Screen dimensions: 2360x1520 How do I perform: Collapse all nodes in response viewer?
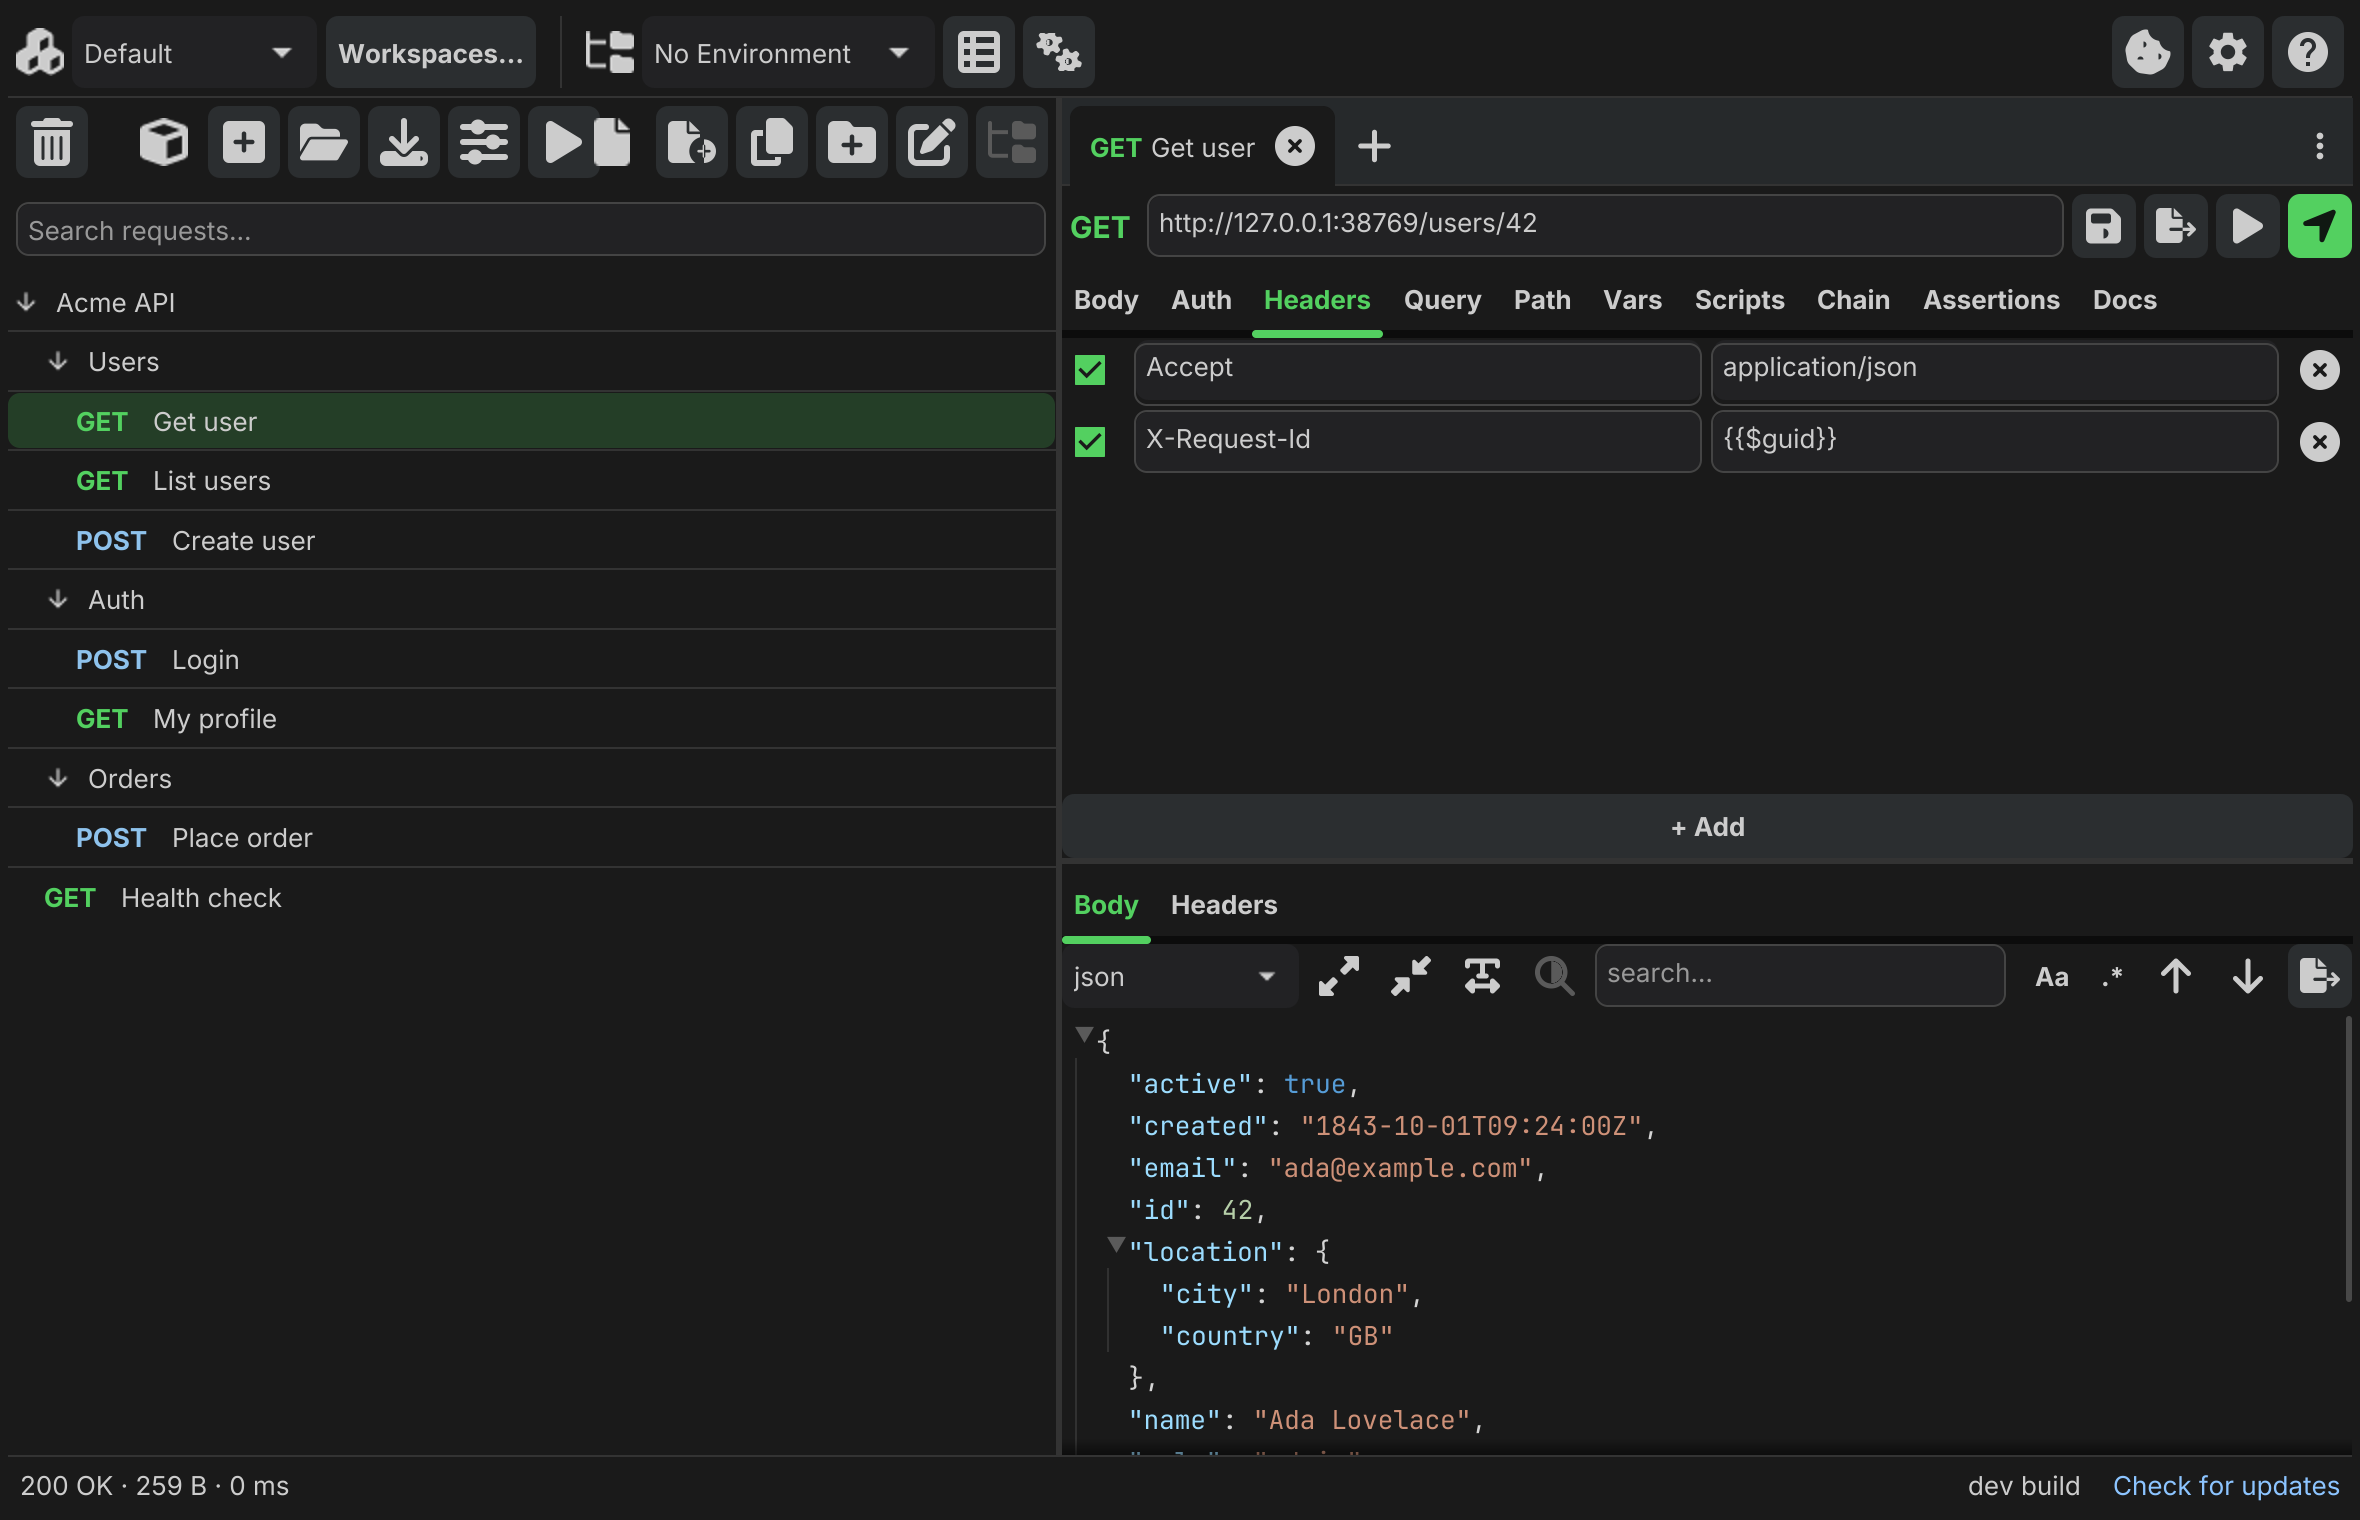click(1410, 976)
